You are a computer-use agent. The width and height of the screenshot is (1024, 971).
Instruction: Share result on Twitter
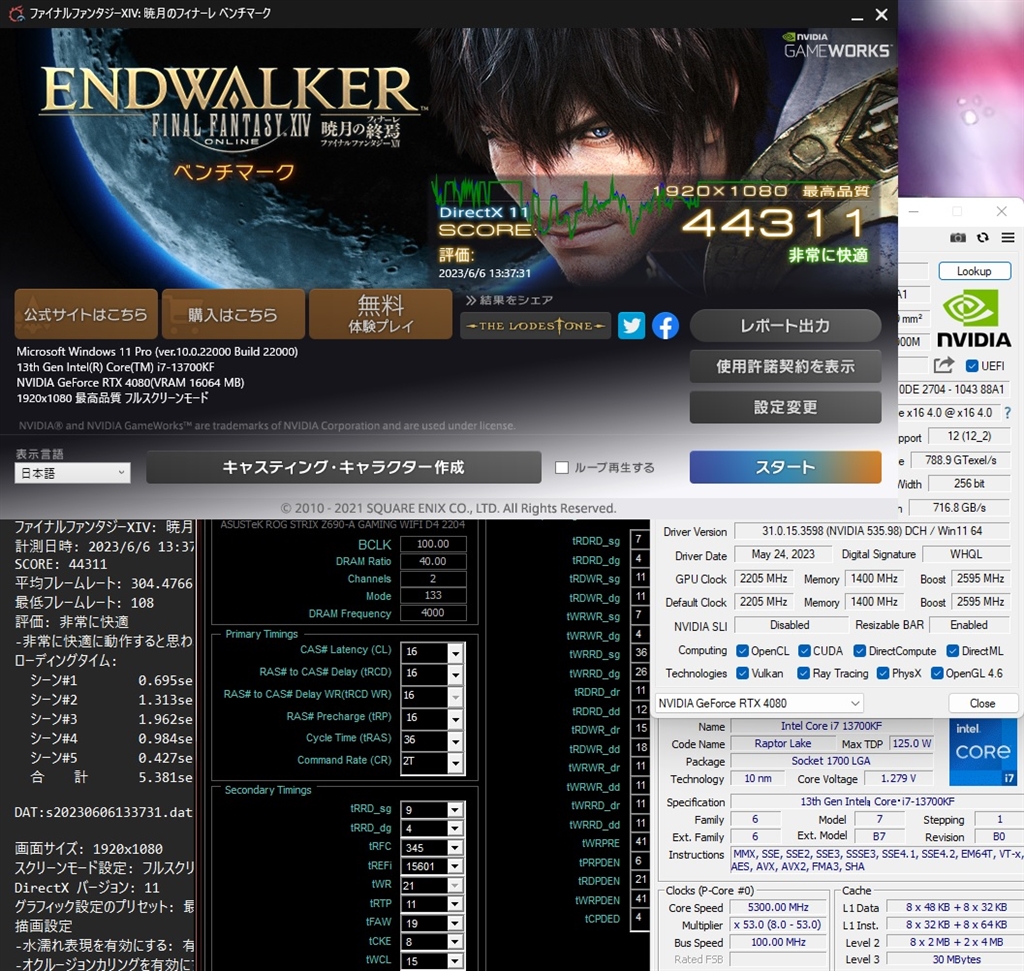(631, 325)
